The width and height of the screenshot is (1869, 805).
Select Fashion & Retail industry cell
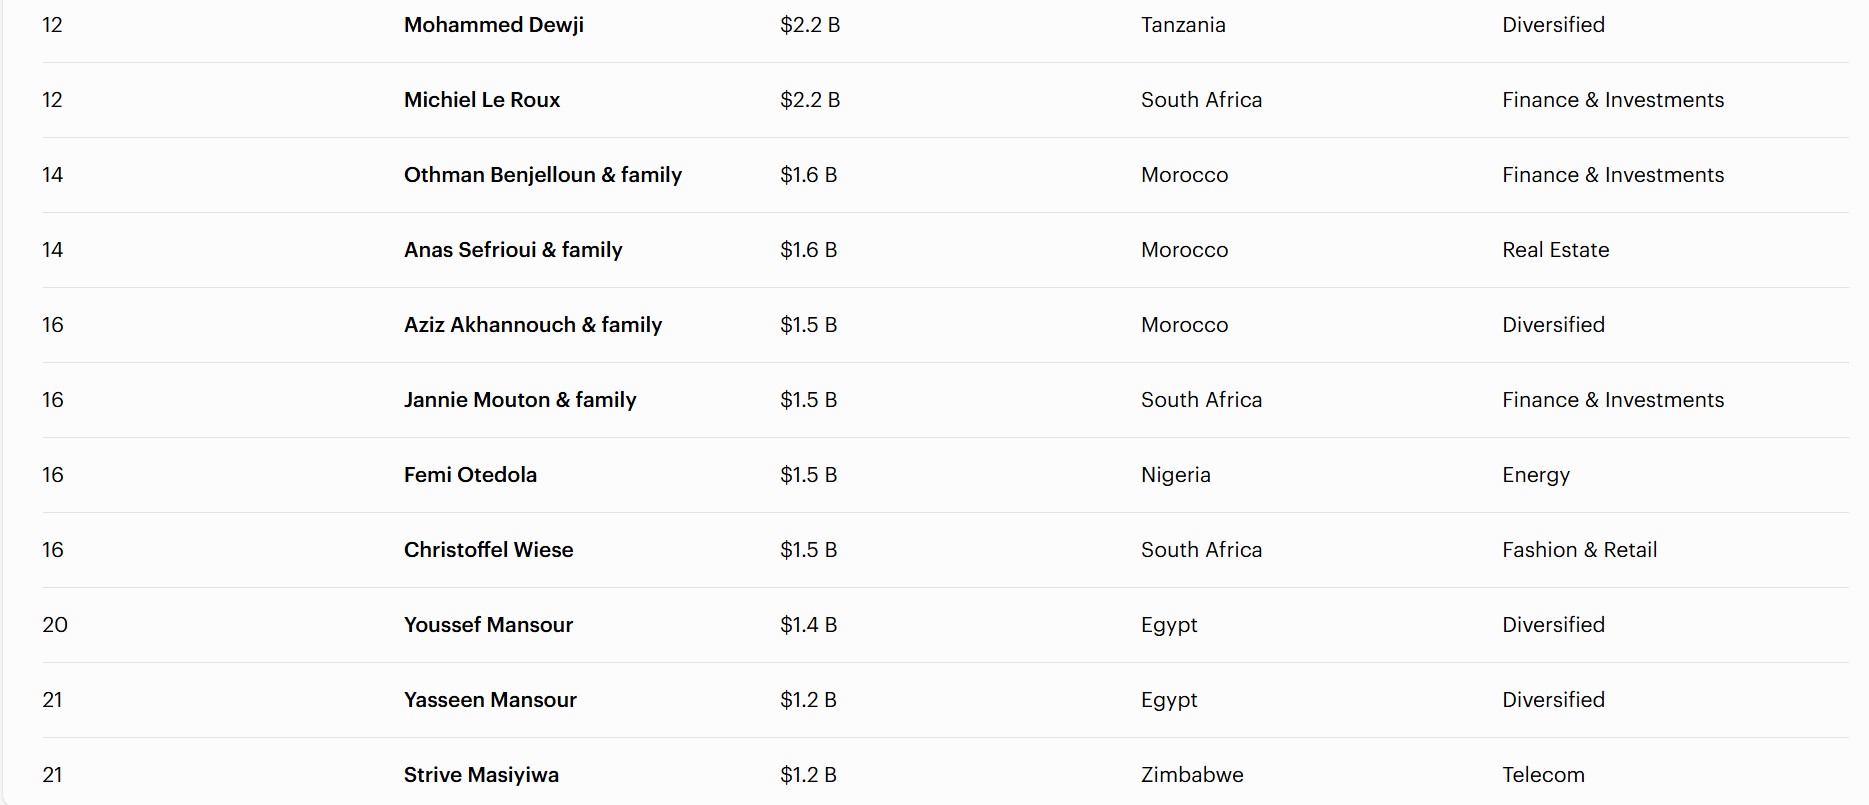(1580, 550)
